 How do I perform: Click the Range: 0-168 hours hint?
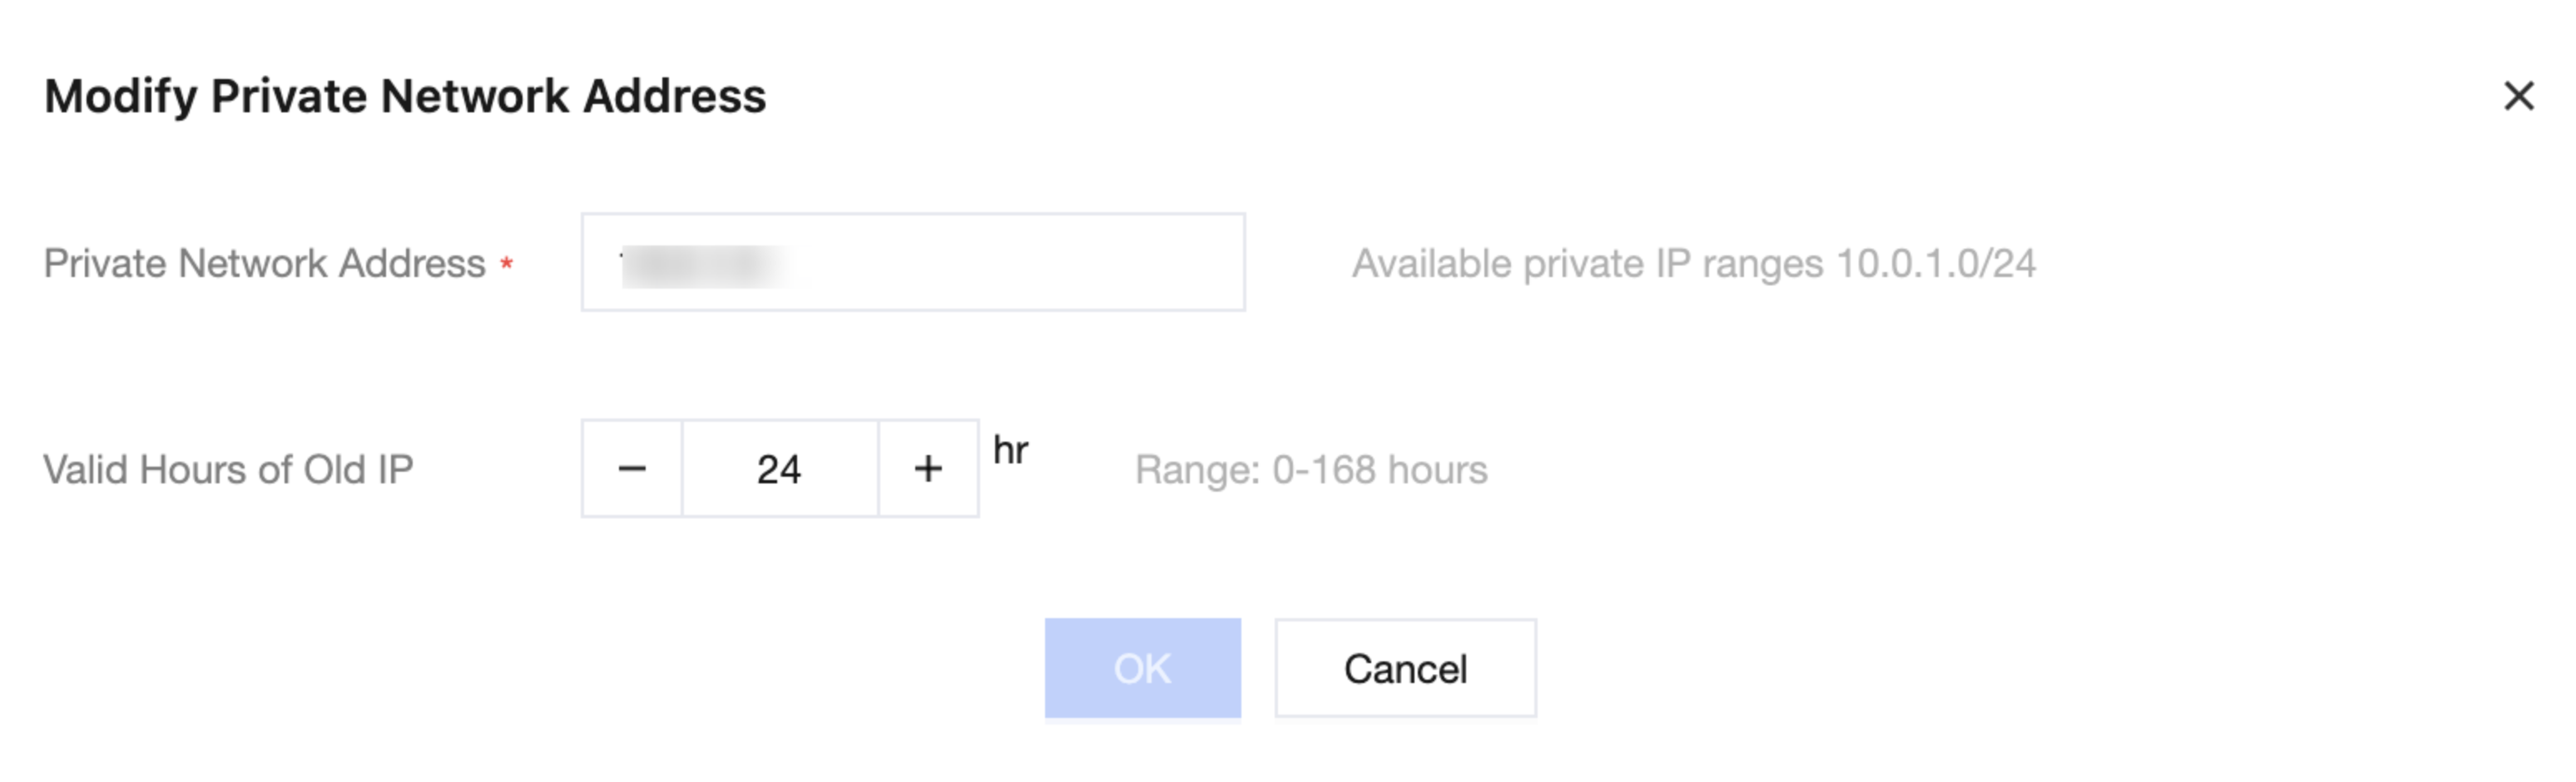click(1310, 470)
